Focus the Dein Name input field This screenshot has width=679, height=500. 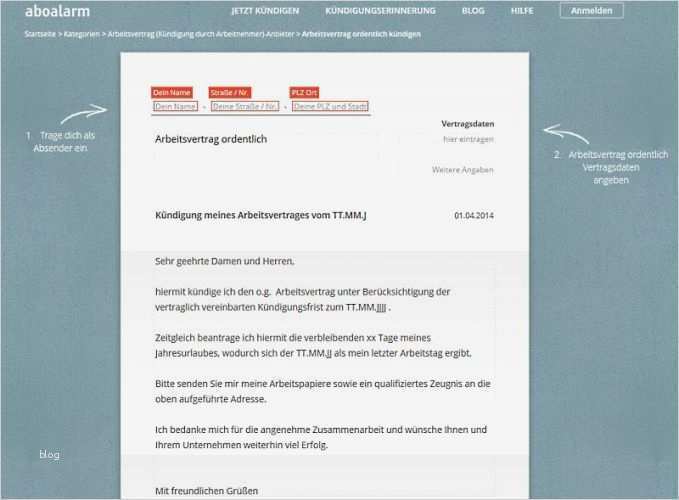click(175, 106)
